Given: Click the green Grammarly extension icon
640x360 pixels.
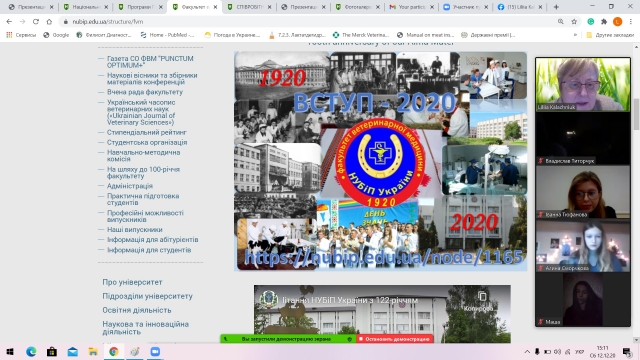Looking at the screenshot, I should pos(591,22).
